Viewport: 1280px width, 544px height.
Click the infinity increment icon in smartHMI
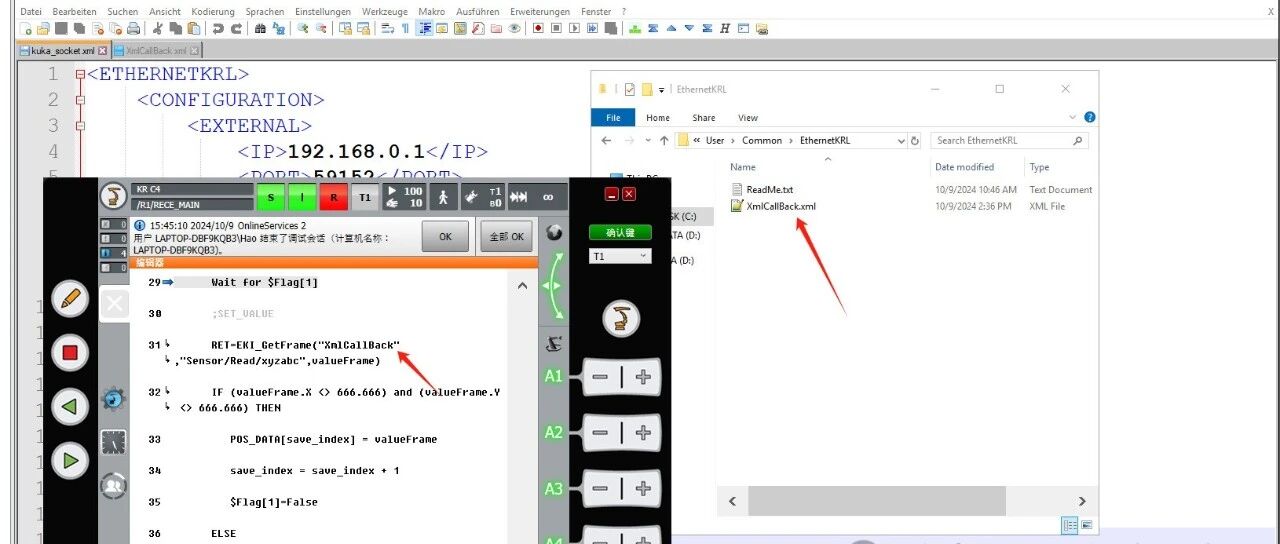tap(548, 197)
